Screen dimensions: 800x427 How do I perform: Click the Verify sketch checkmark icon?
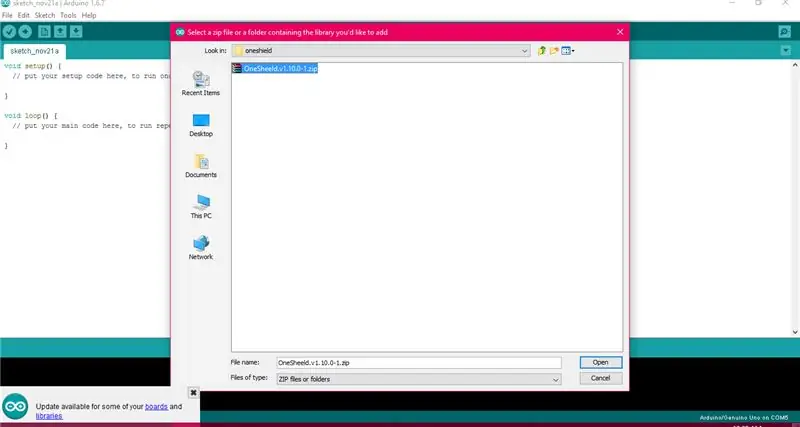tap(9, 32)
